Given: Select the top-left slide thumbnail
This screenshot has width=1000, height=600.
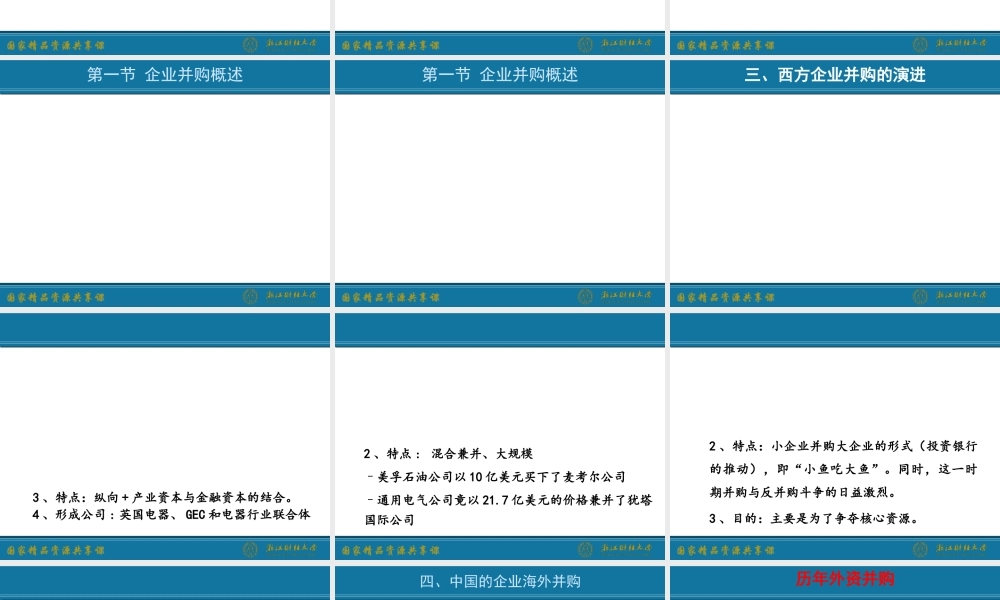Looking at the screenshot, I should (x=168, y=160).
